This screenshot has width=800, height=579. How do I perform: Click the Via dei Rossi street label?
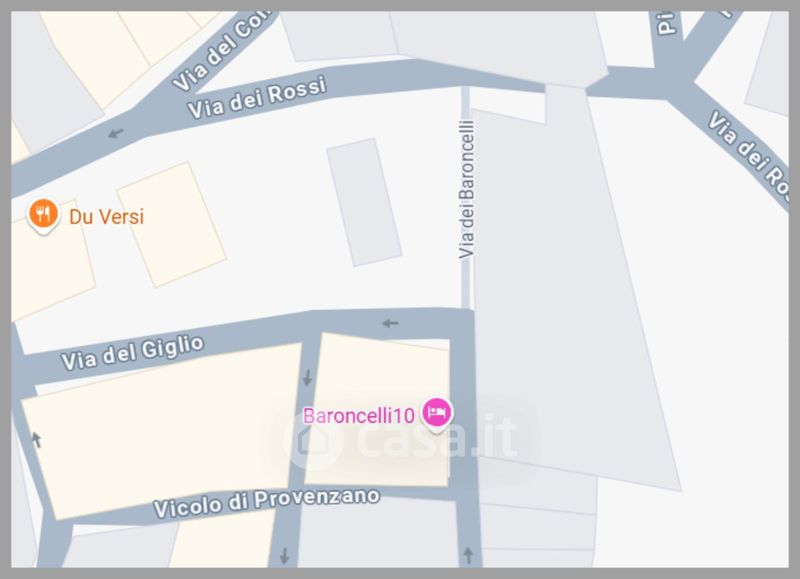[257, 97]
